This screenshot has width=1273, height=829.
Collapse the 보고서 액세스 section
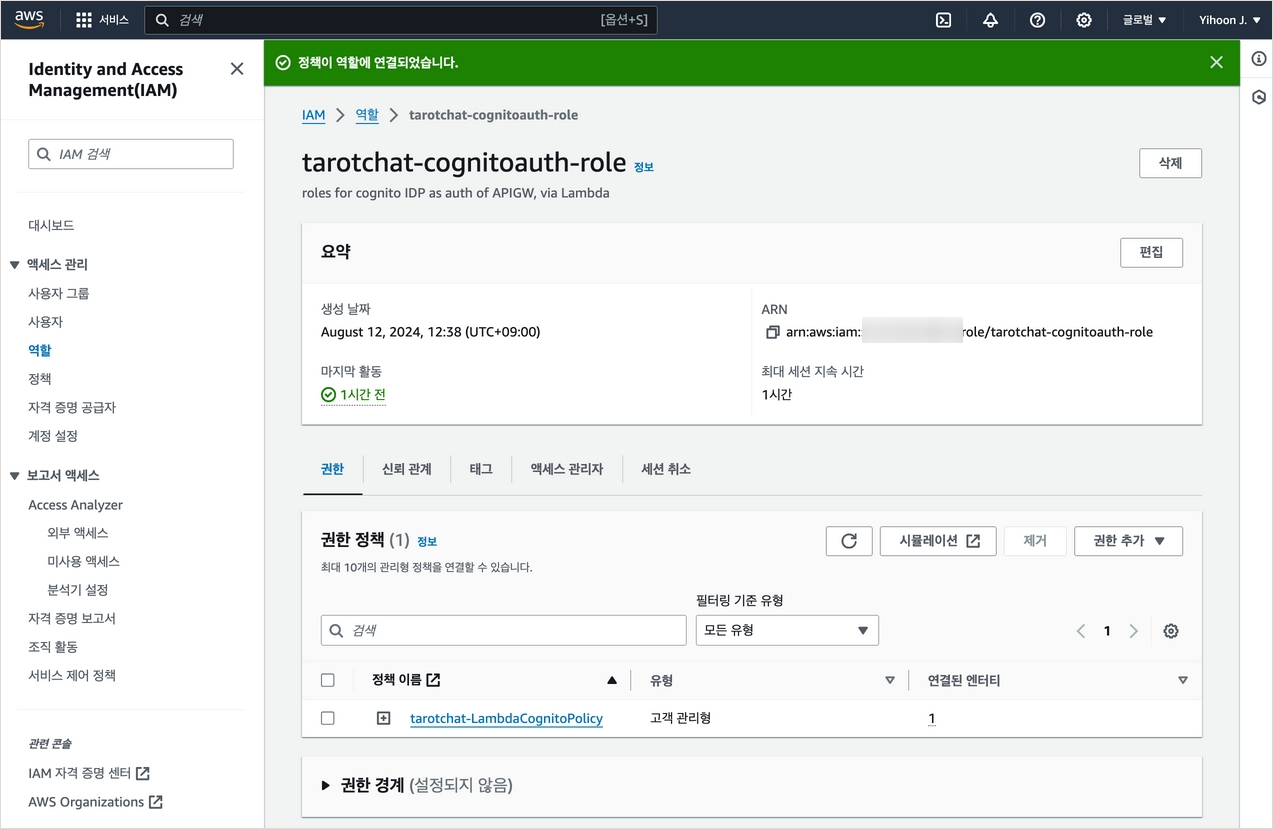coord(14,476)
